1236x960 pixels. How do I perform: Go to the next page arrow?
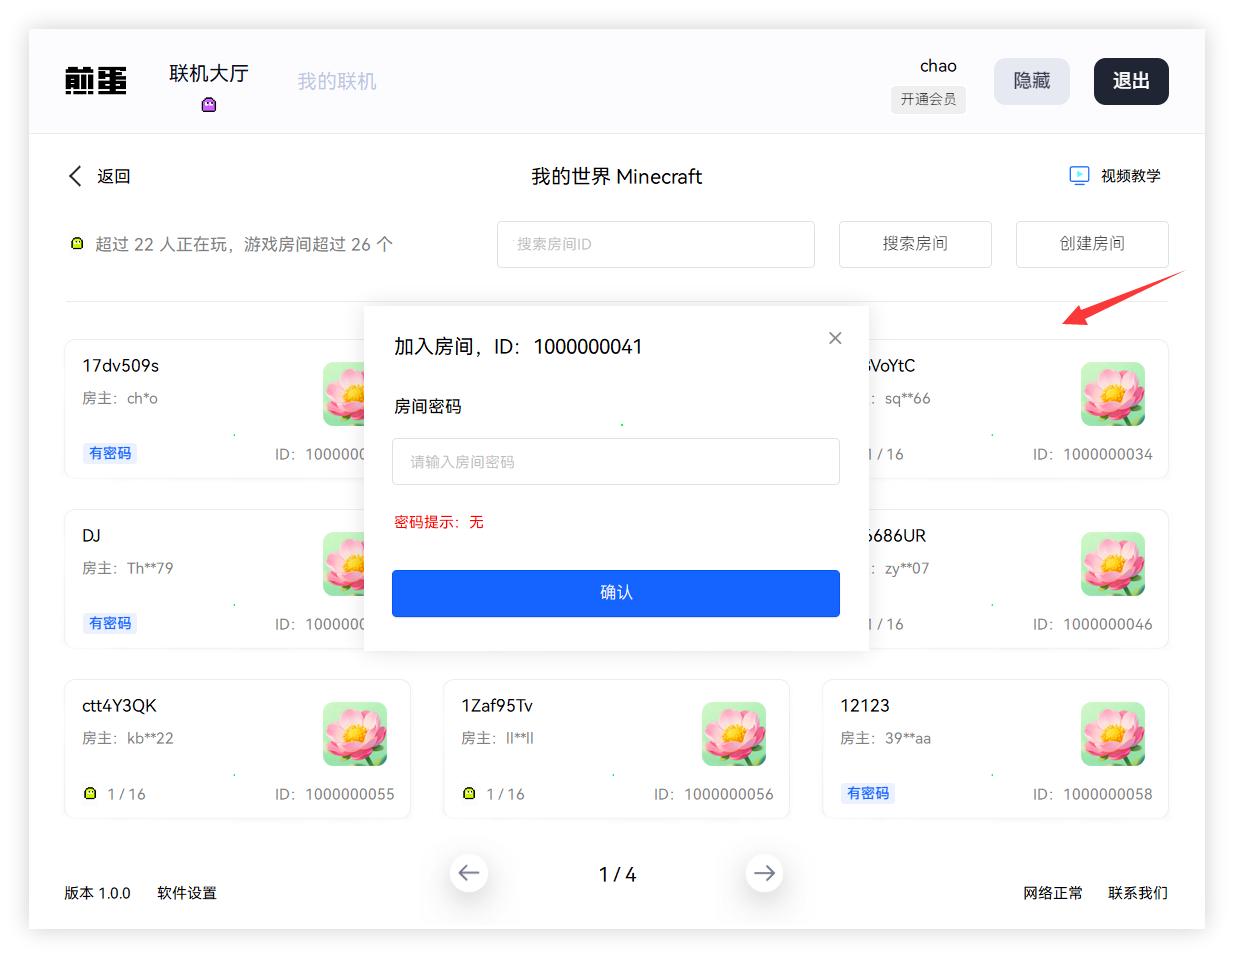[x=764, y=873]
